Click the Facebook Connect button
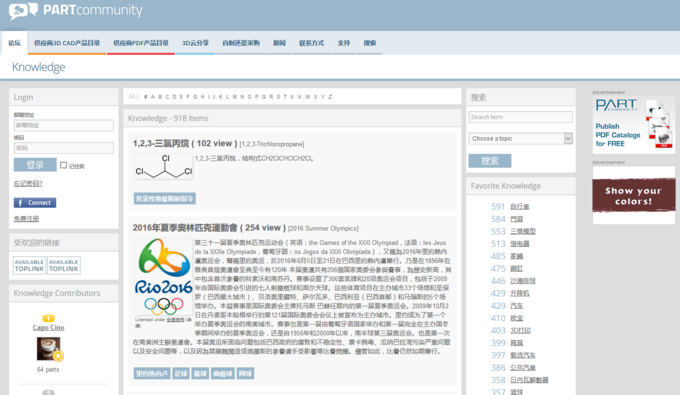Viewport: 680px width, 395px height. tap(35, 202)
